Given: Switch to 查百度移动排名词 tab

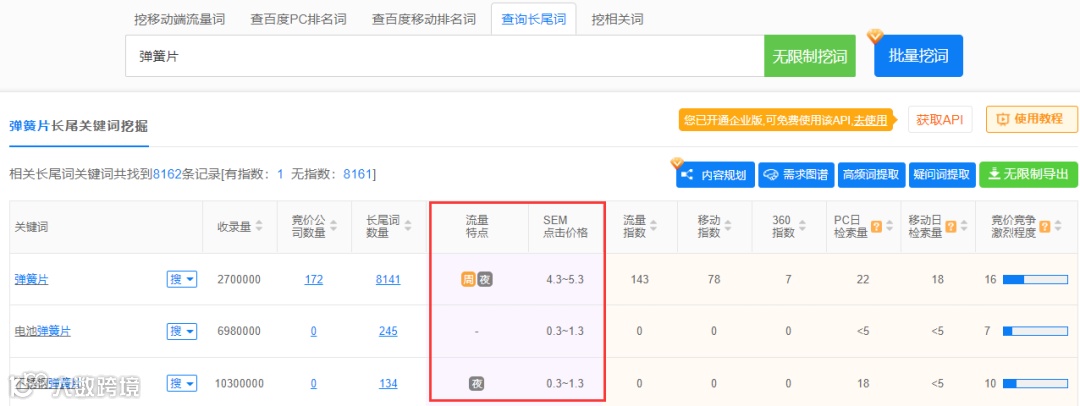Looking at the screenshot, I should 424,19.
